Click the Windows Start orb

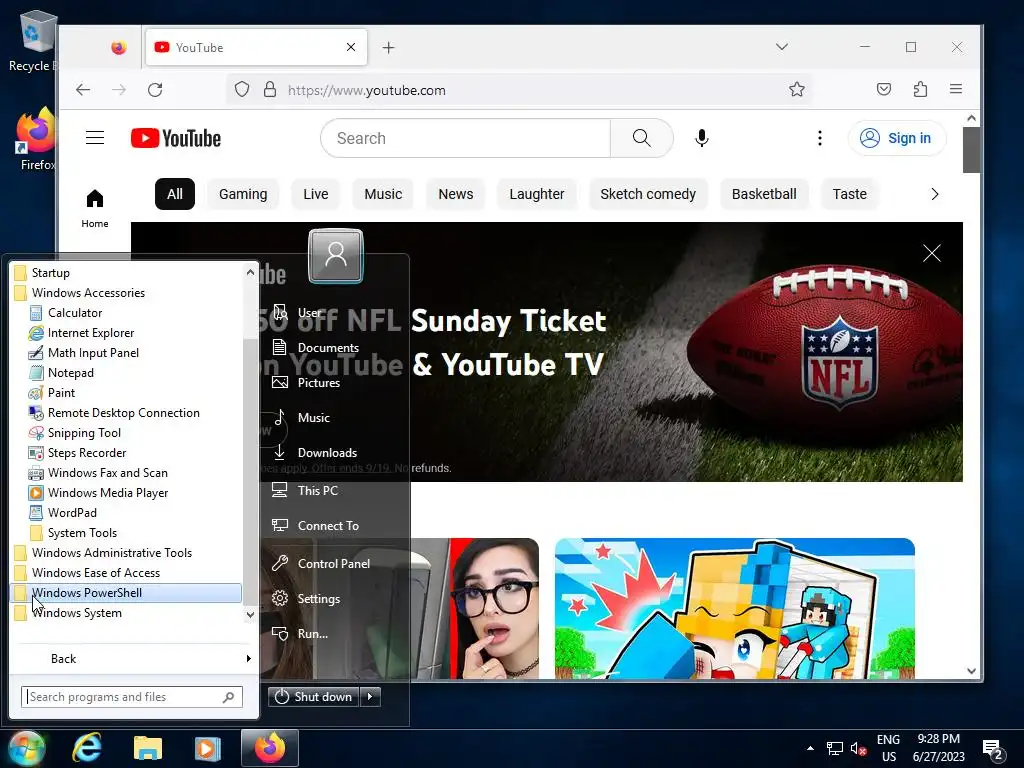pos(26,748)
